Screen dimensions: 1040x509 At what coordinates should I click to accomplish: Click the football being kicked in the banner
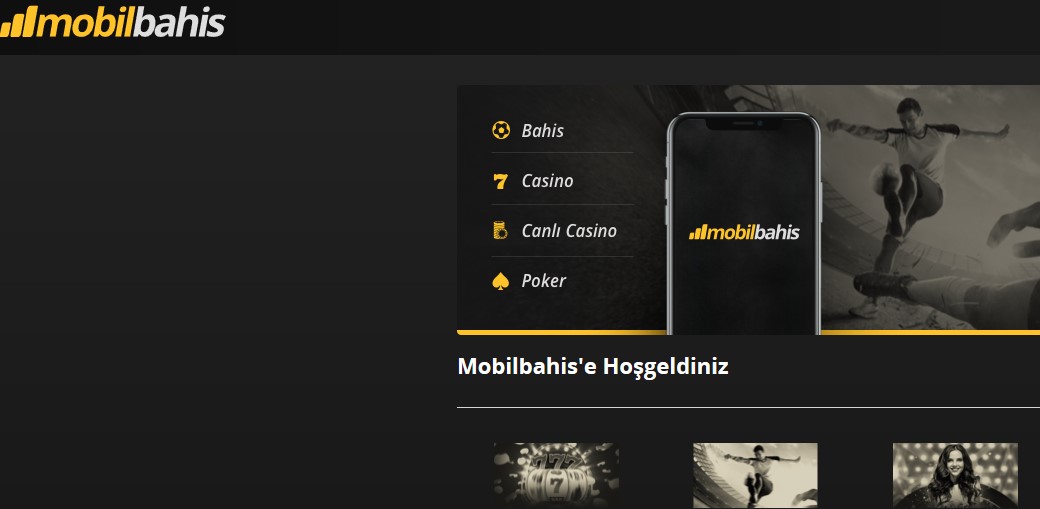click(885, 178)
